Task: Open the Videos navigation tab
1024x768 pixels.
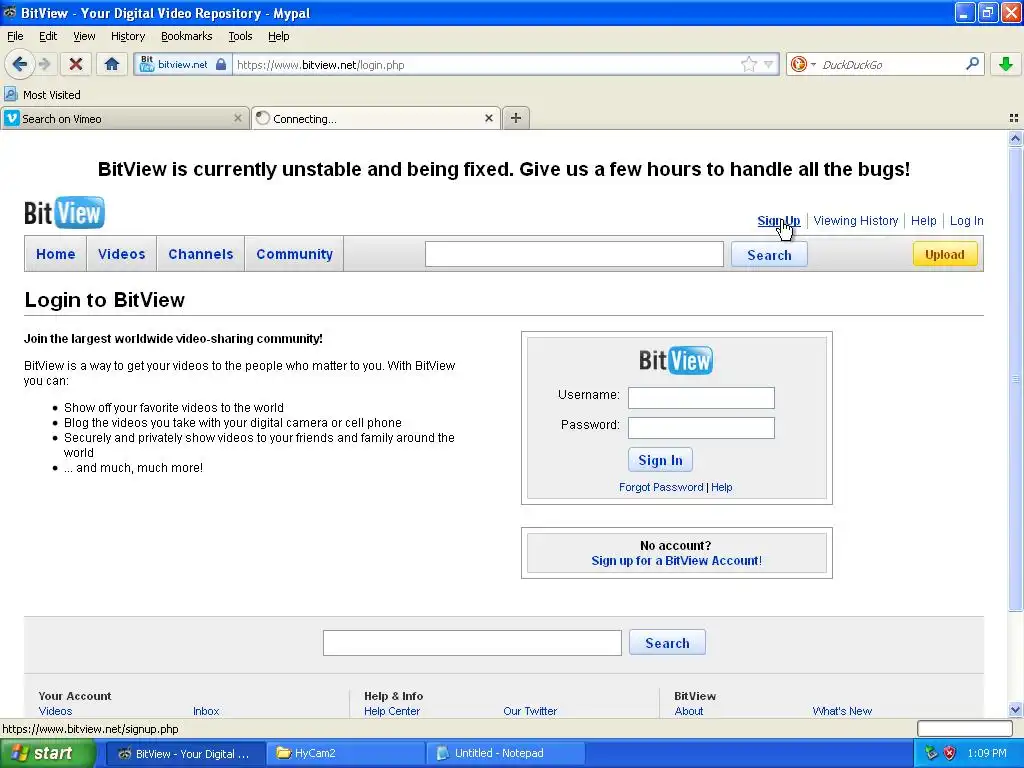Action: [121, 254]
